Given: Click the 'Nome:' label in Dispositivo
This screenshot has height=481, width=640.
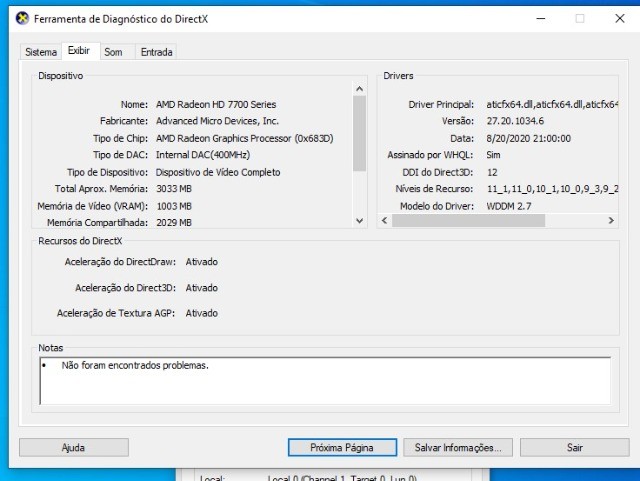Looking at the screenshot, I should [x=134, y=105].
